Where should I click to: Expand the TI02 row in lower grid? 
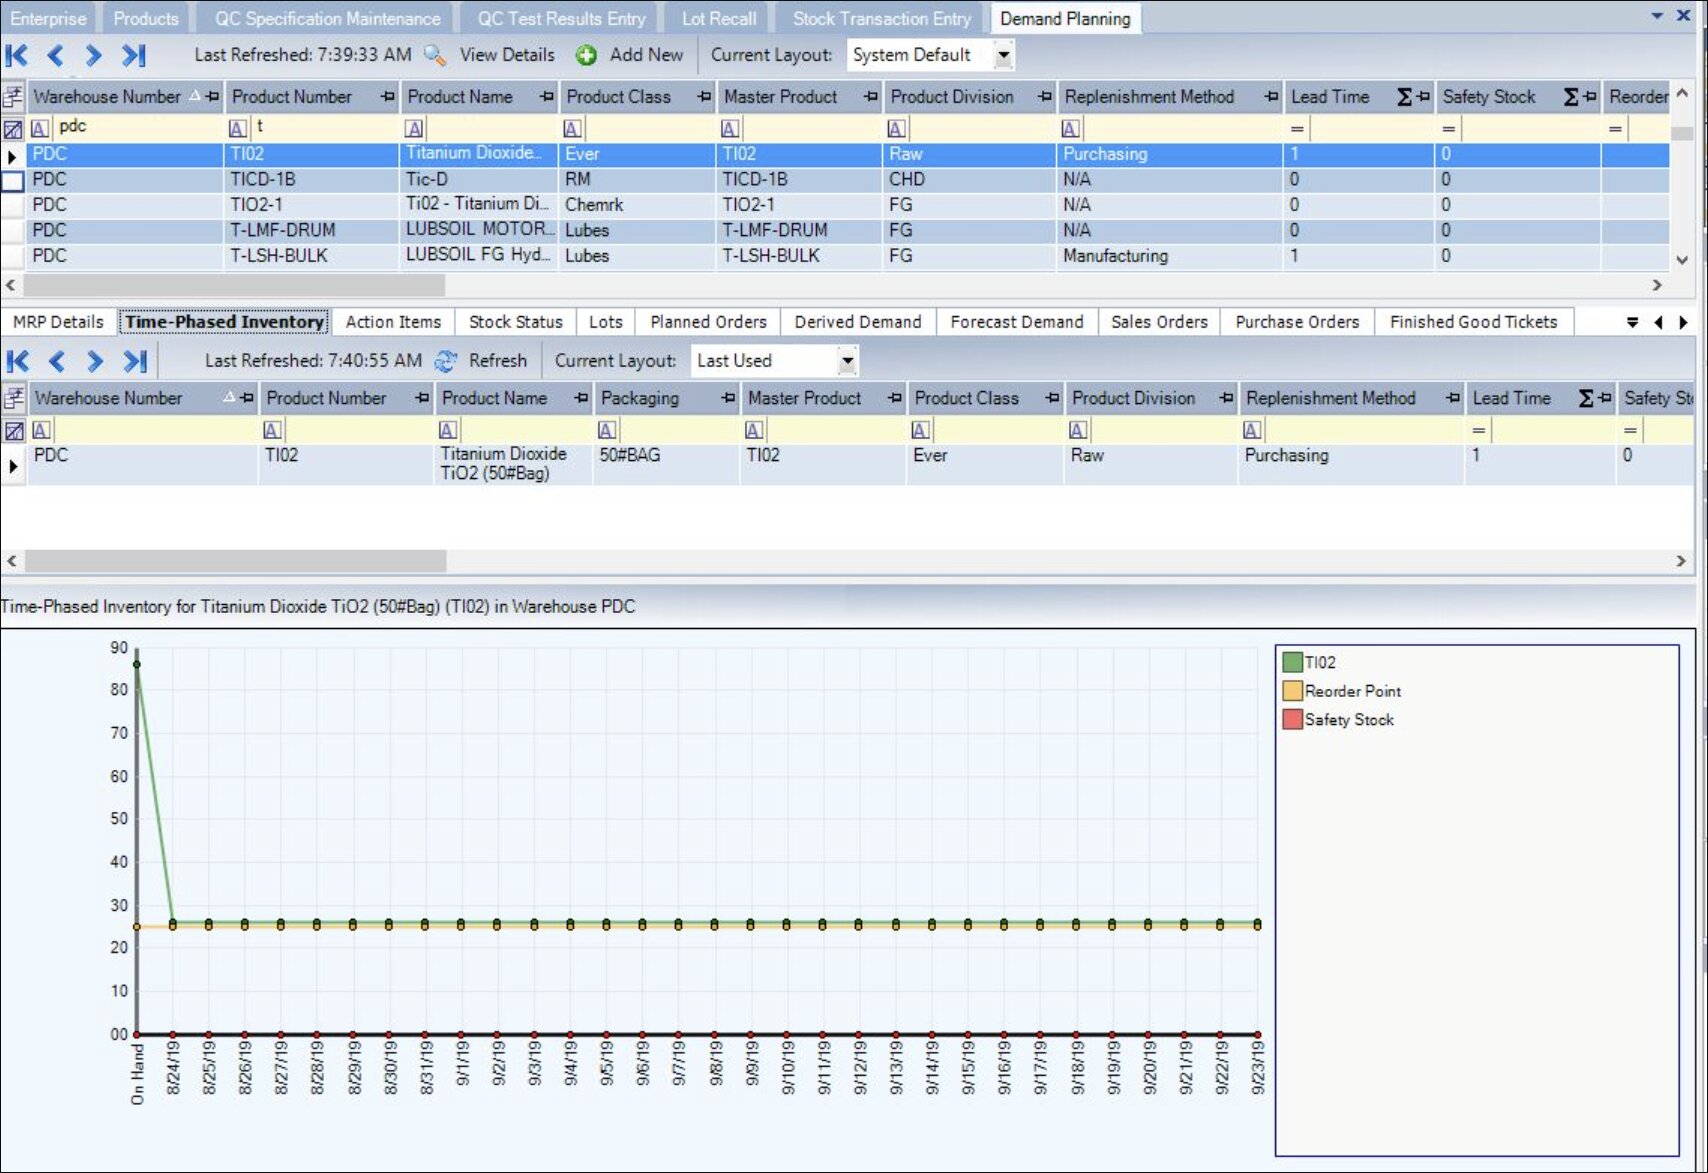tap(13, 466)
